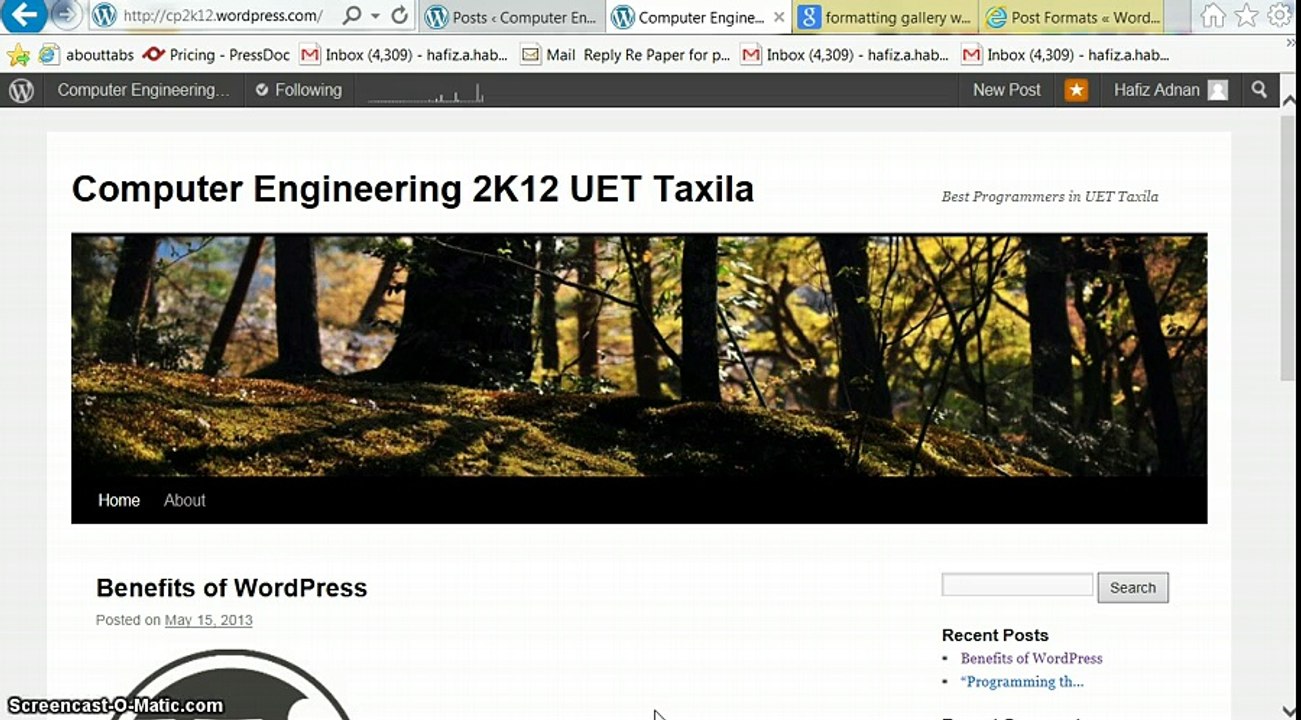Go back with the browser Back arrow
The height and width of the screenshot is (720, 1301).
[x=24, y=15]
